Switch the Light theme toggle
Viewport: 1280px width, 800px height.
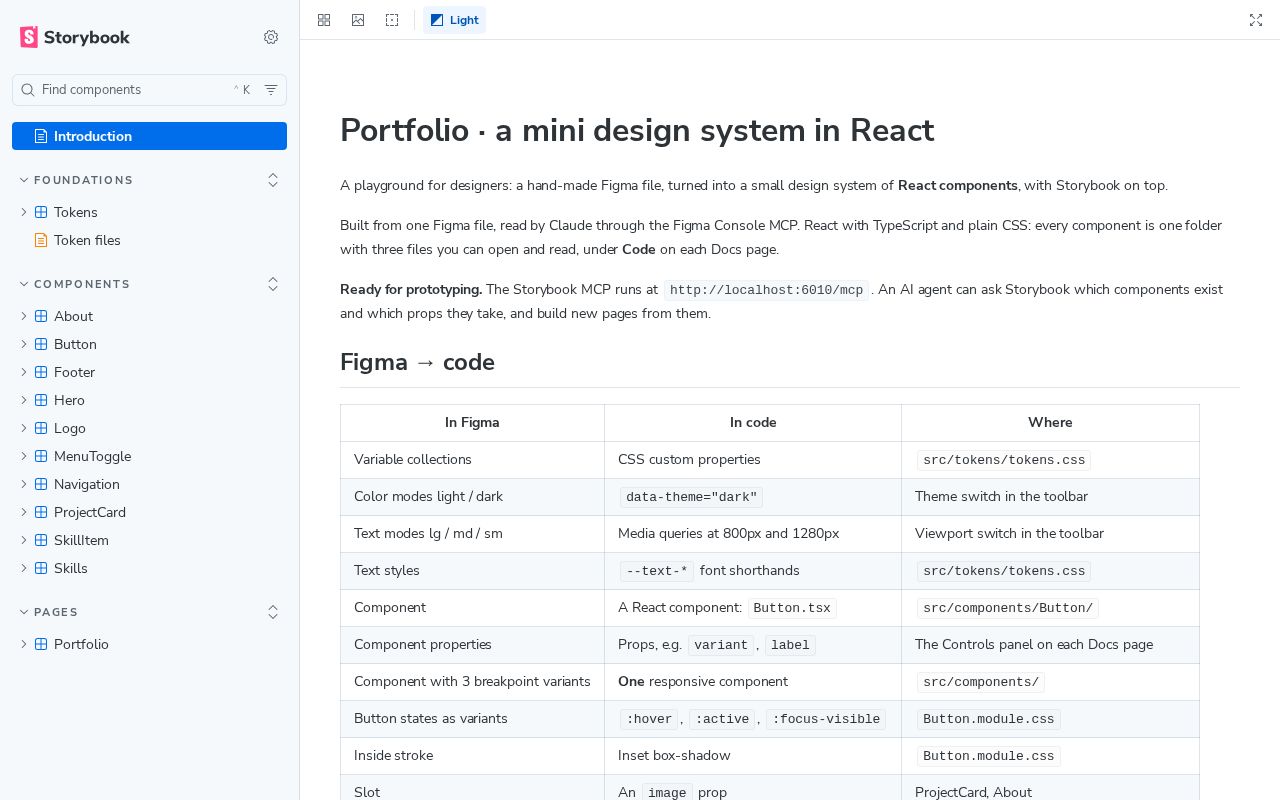454,20
